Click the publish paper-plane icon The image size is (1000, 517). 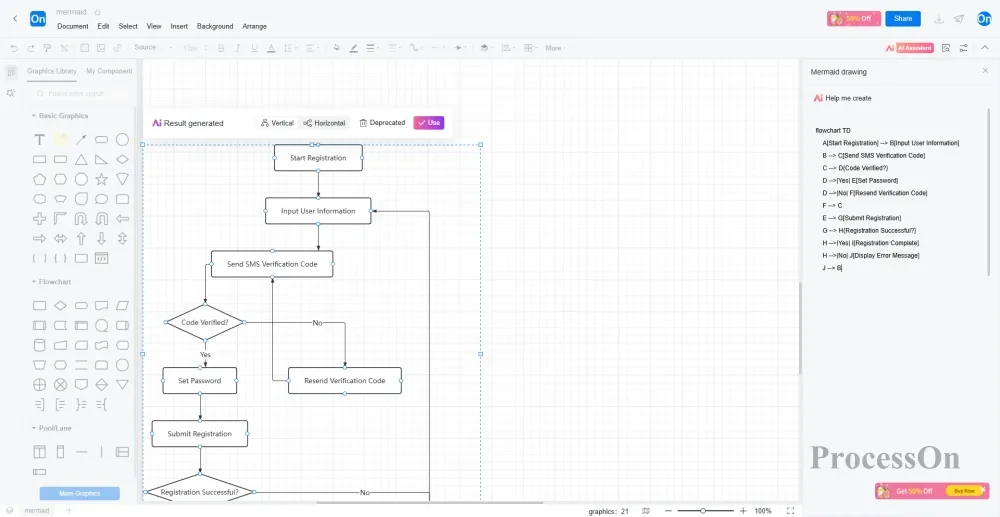tap(959, 18)
